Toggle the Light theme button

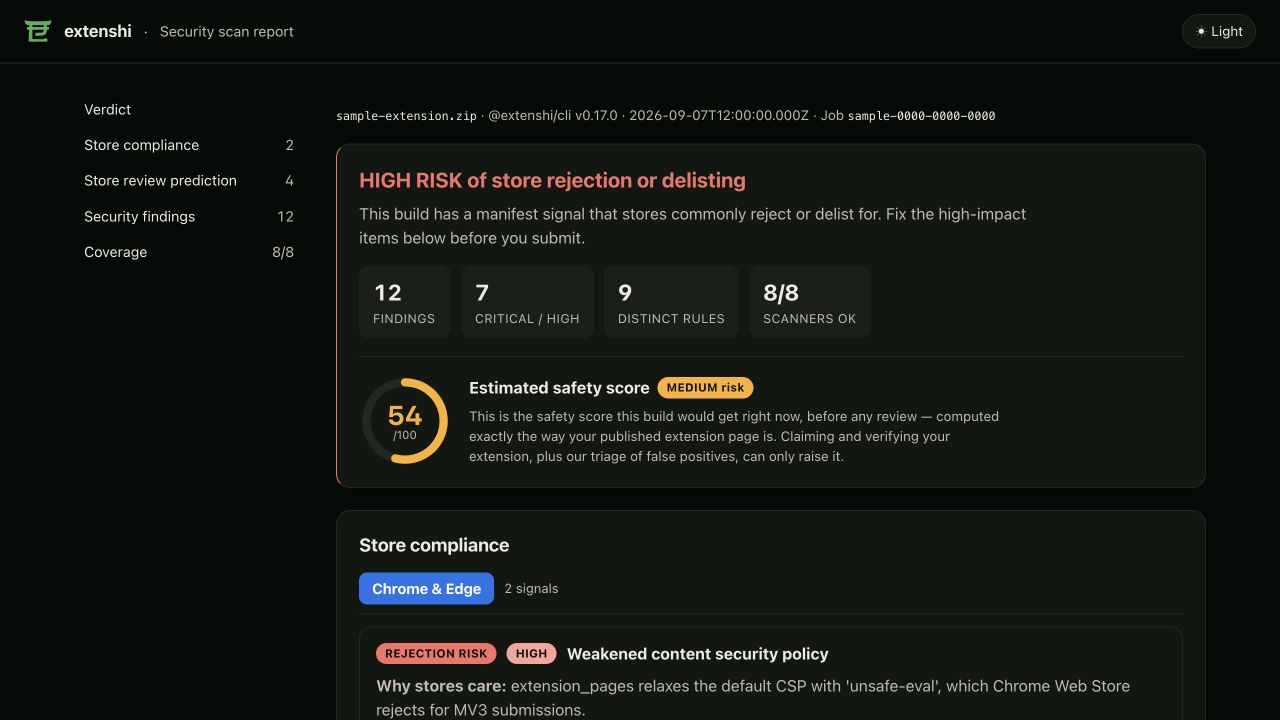pos(1218,31)
